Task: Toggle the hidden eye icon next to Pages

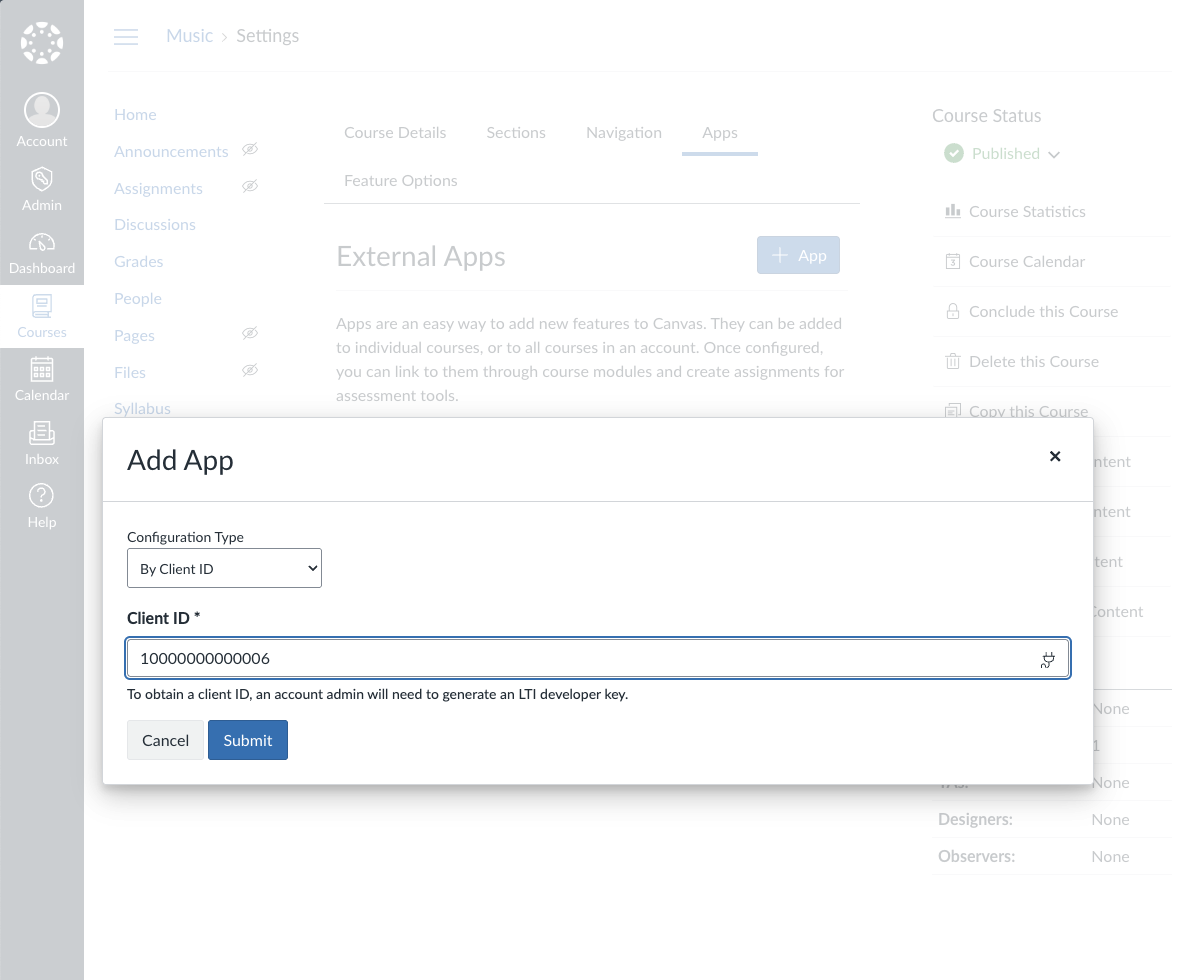Action: (x=250, y=333)
